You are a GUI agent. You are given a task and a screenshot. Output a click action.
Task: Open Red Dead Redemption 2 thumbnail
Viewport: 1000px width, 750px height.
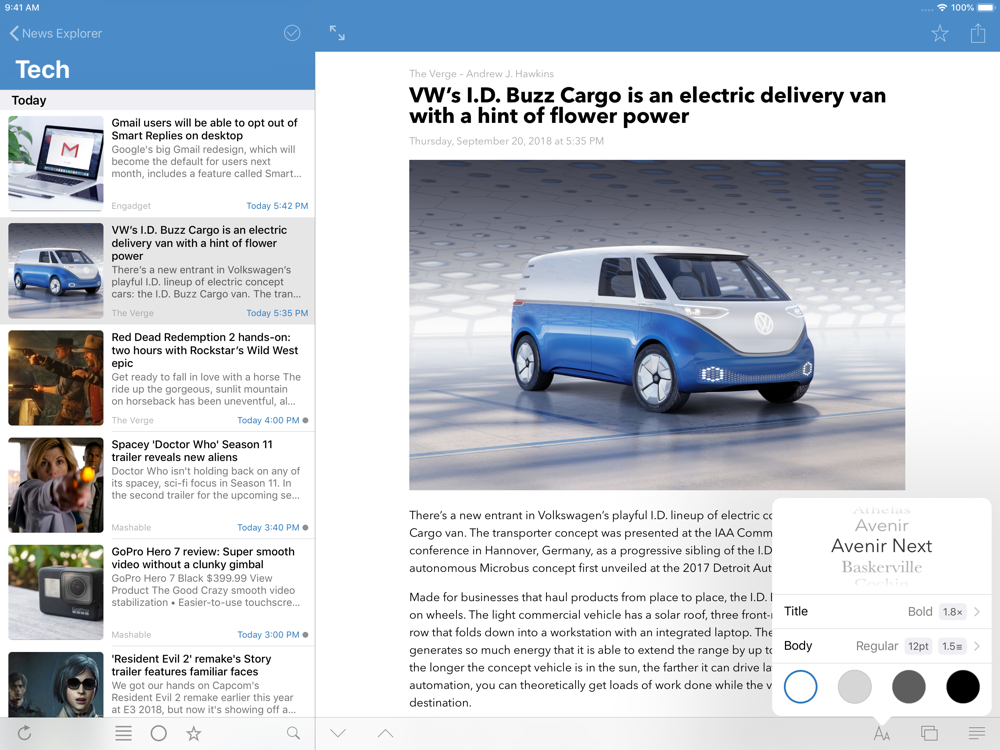55,378
